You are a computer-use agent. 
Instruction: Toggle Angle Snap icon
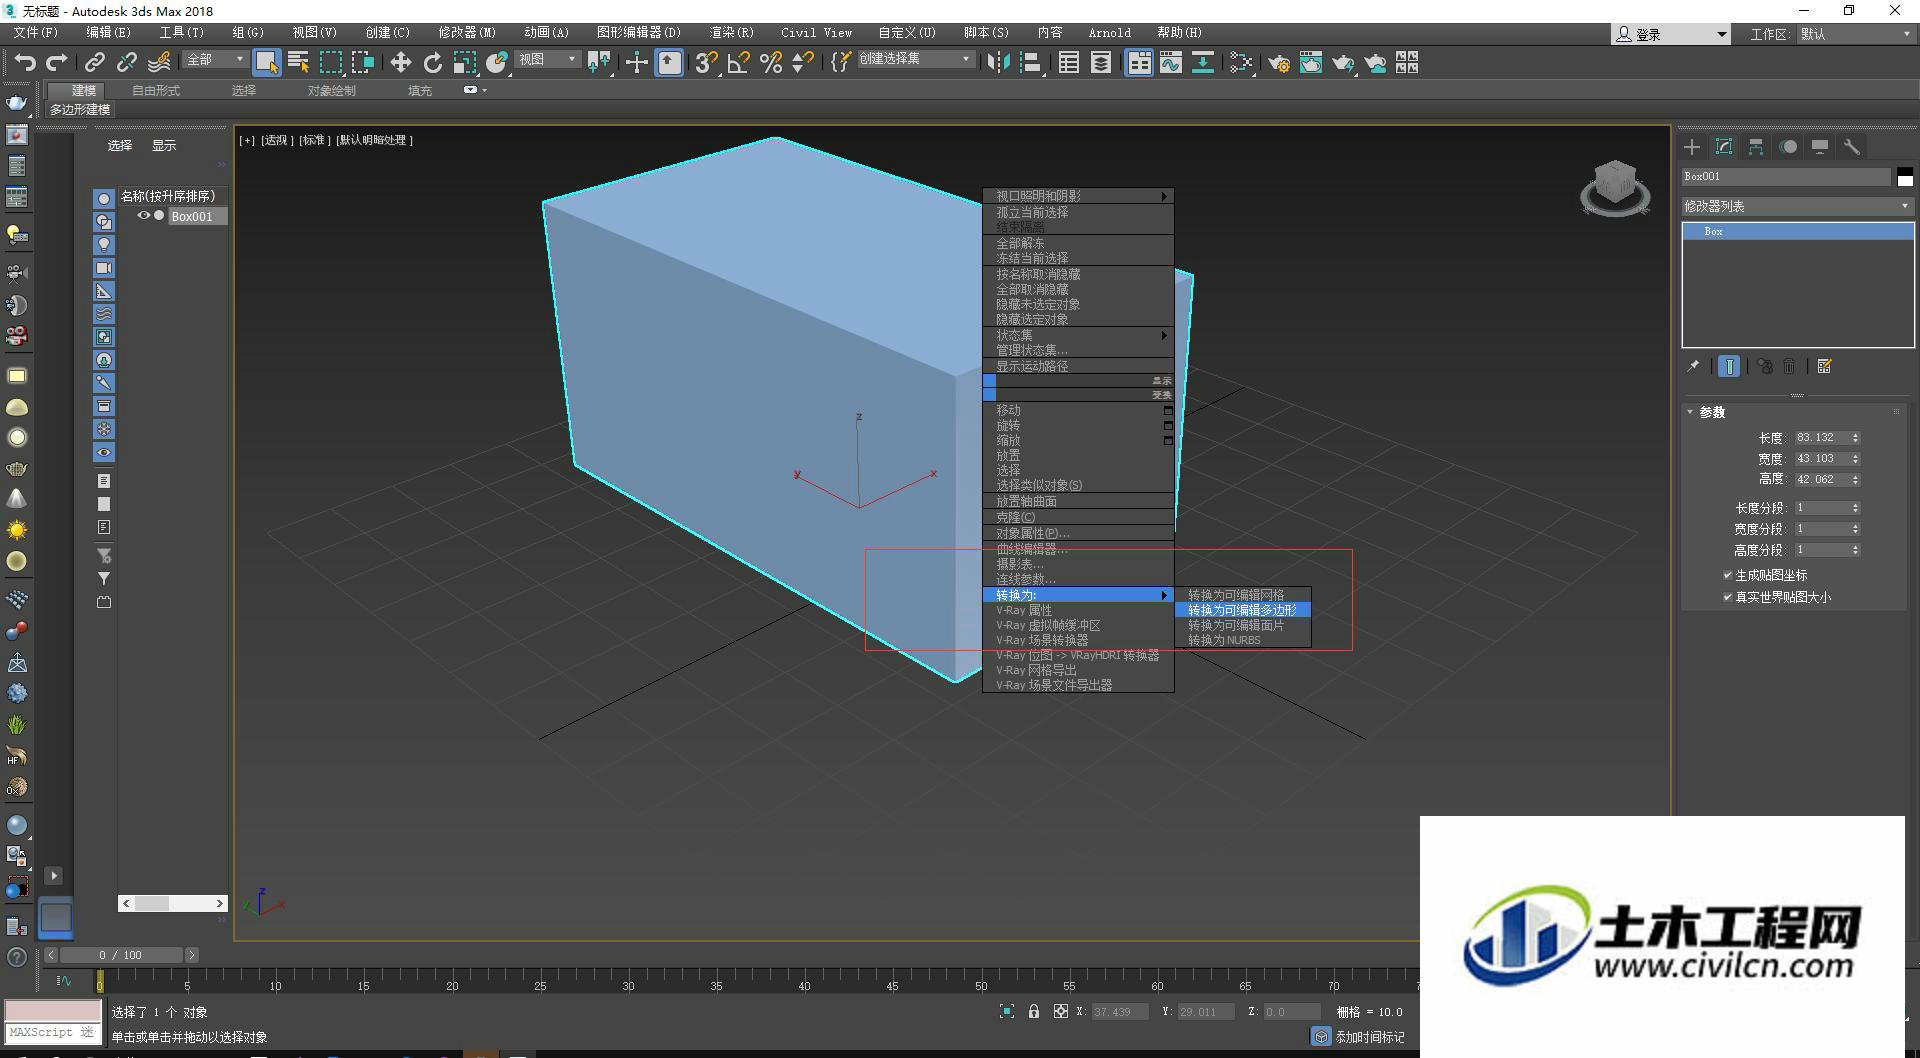click(738, 63)
